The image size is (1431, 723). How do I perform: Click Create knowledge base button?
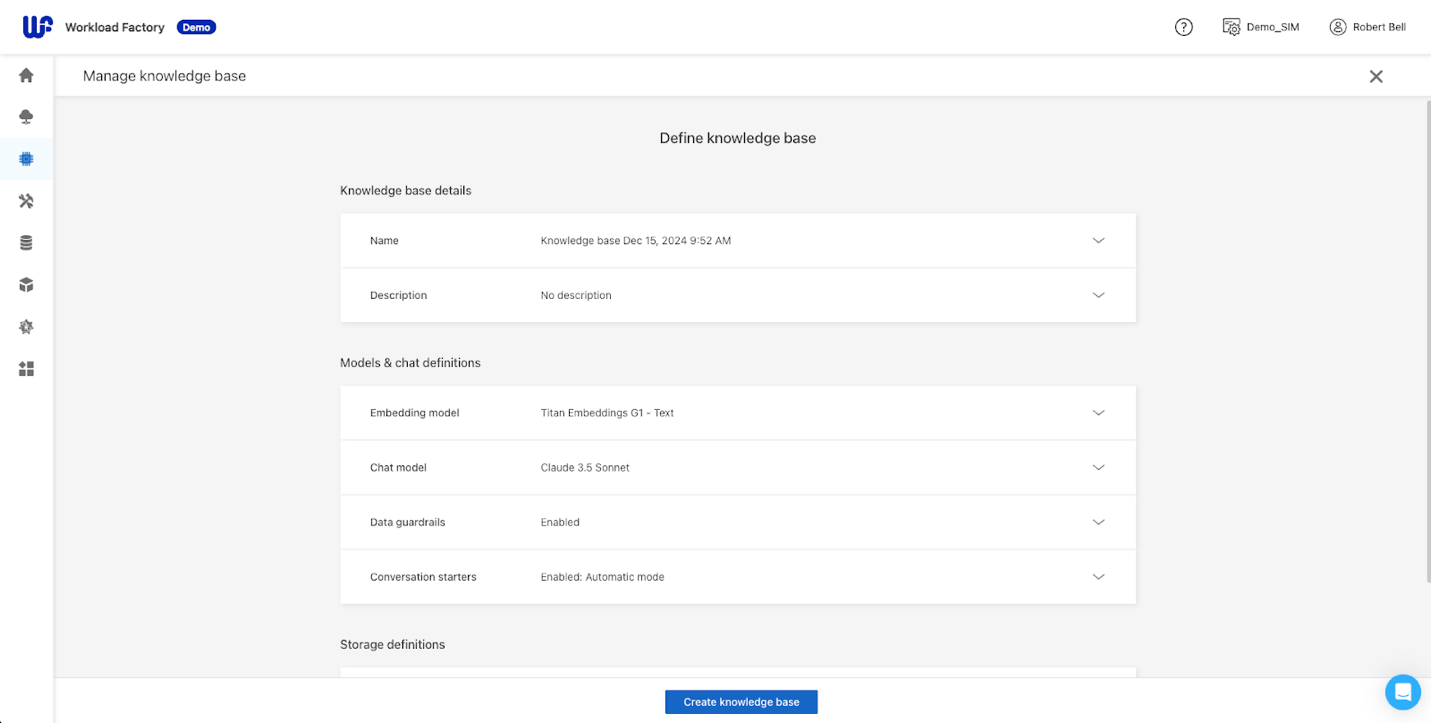tap(741, 702)
